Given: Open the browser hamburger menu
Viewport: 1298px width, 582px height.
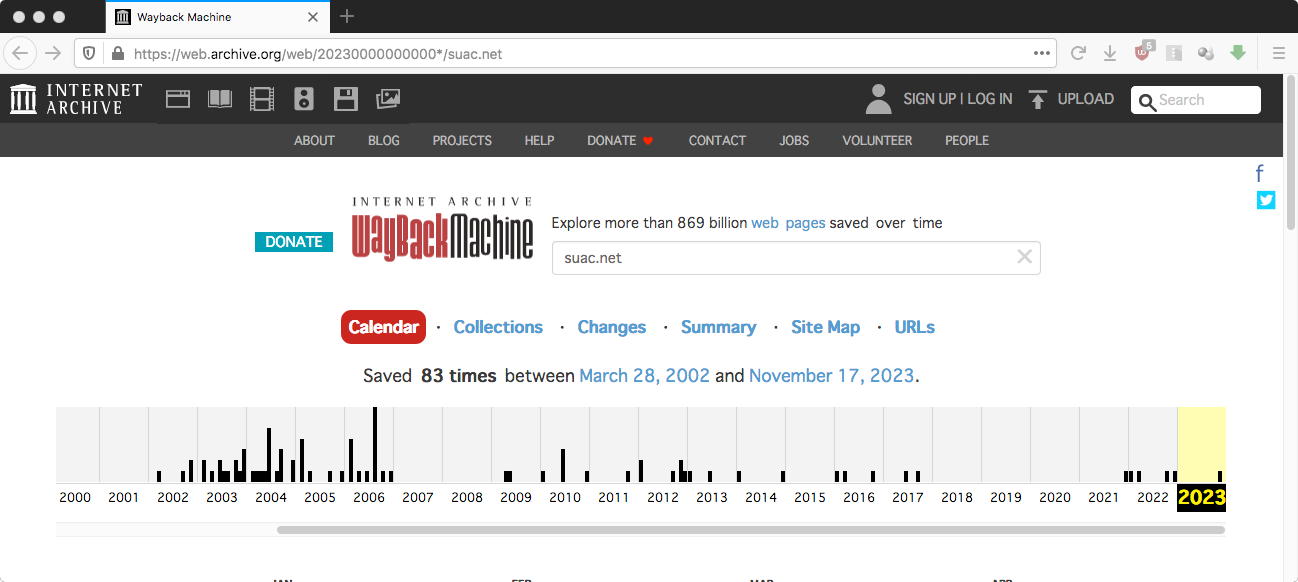Looking at the screenshot, I should [1279, 53].
